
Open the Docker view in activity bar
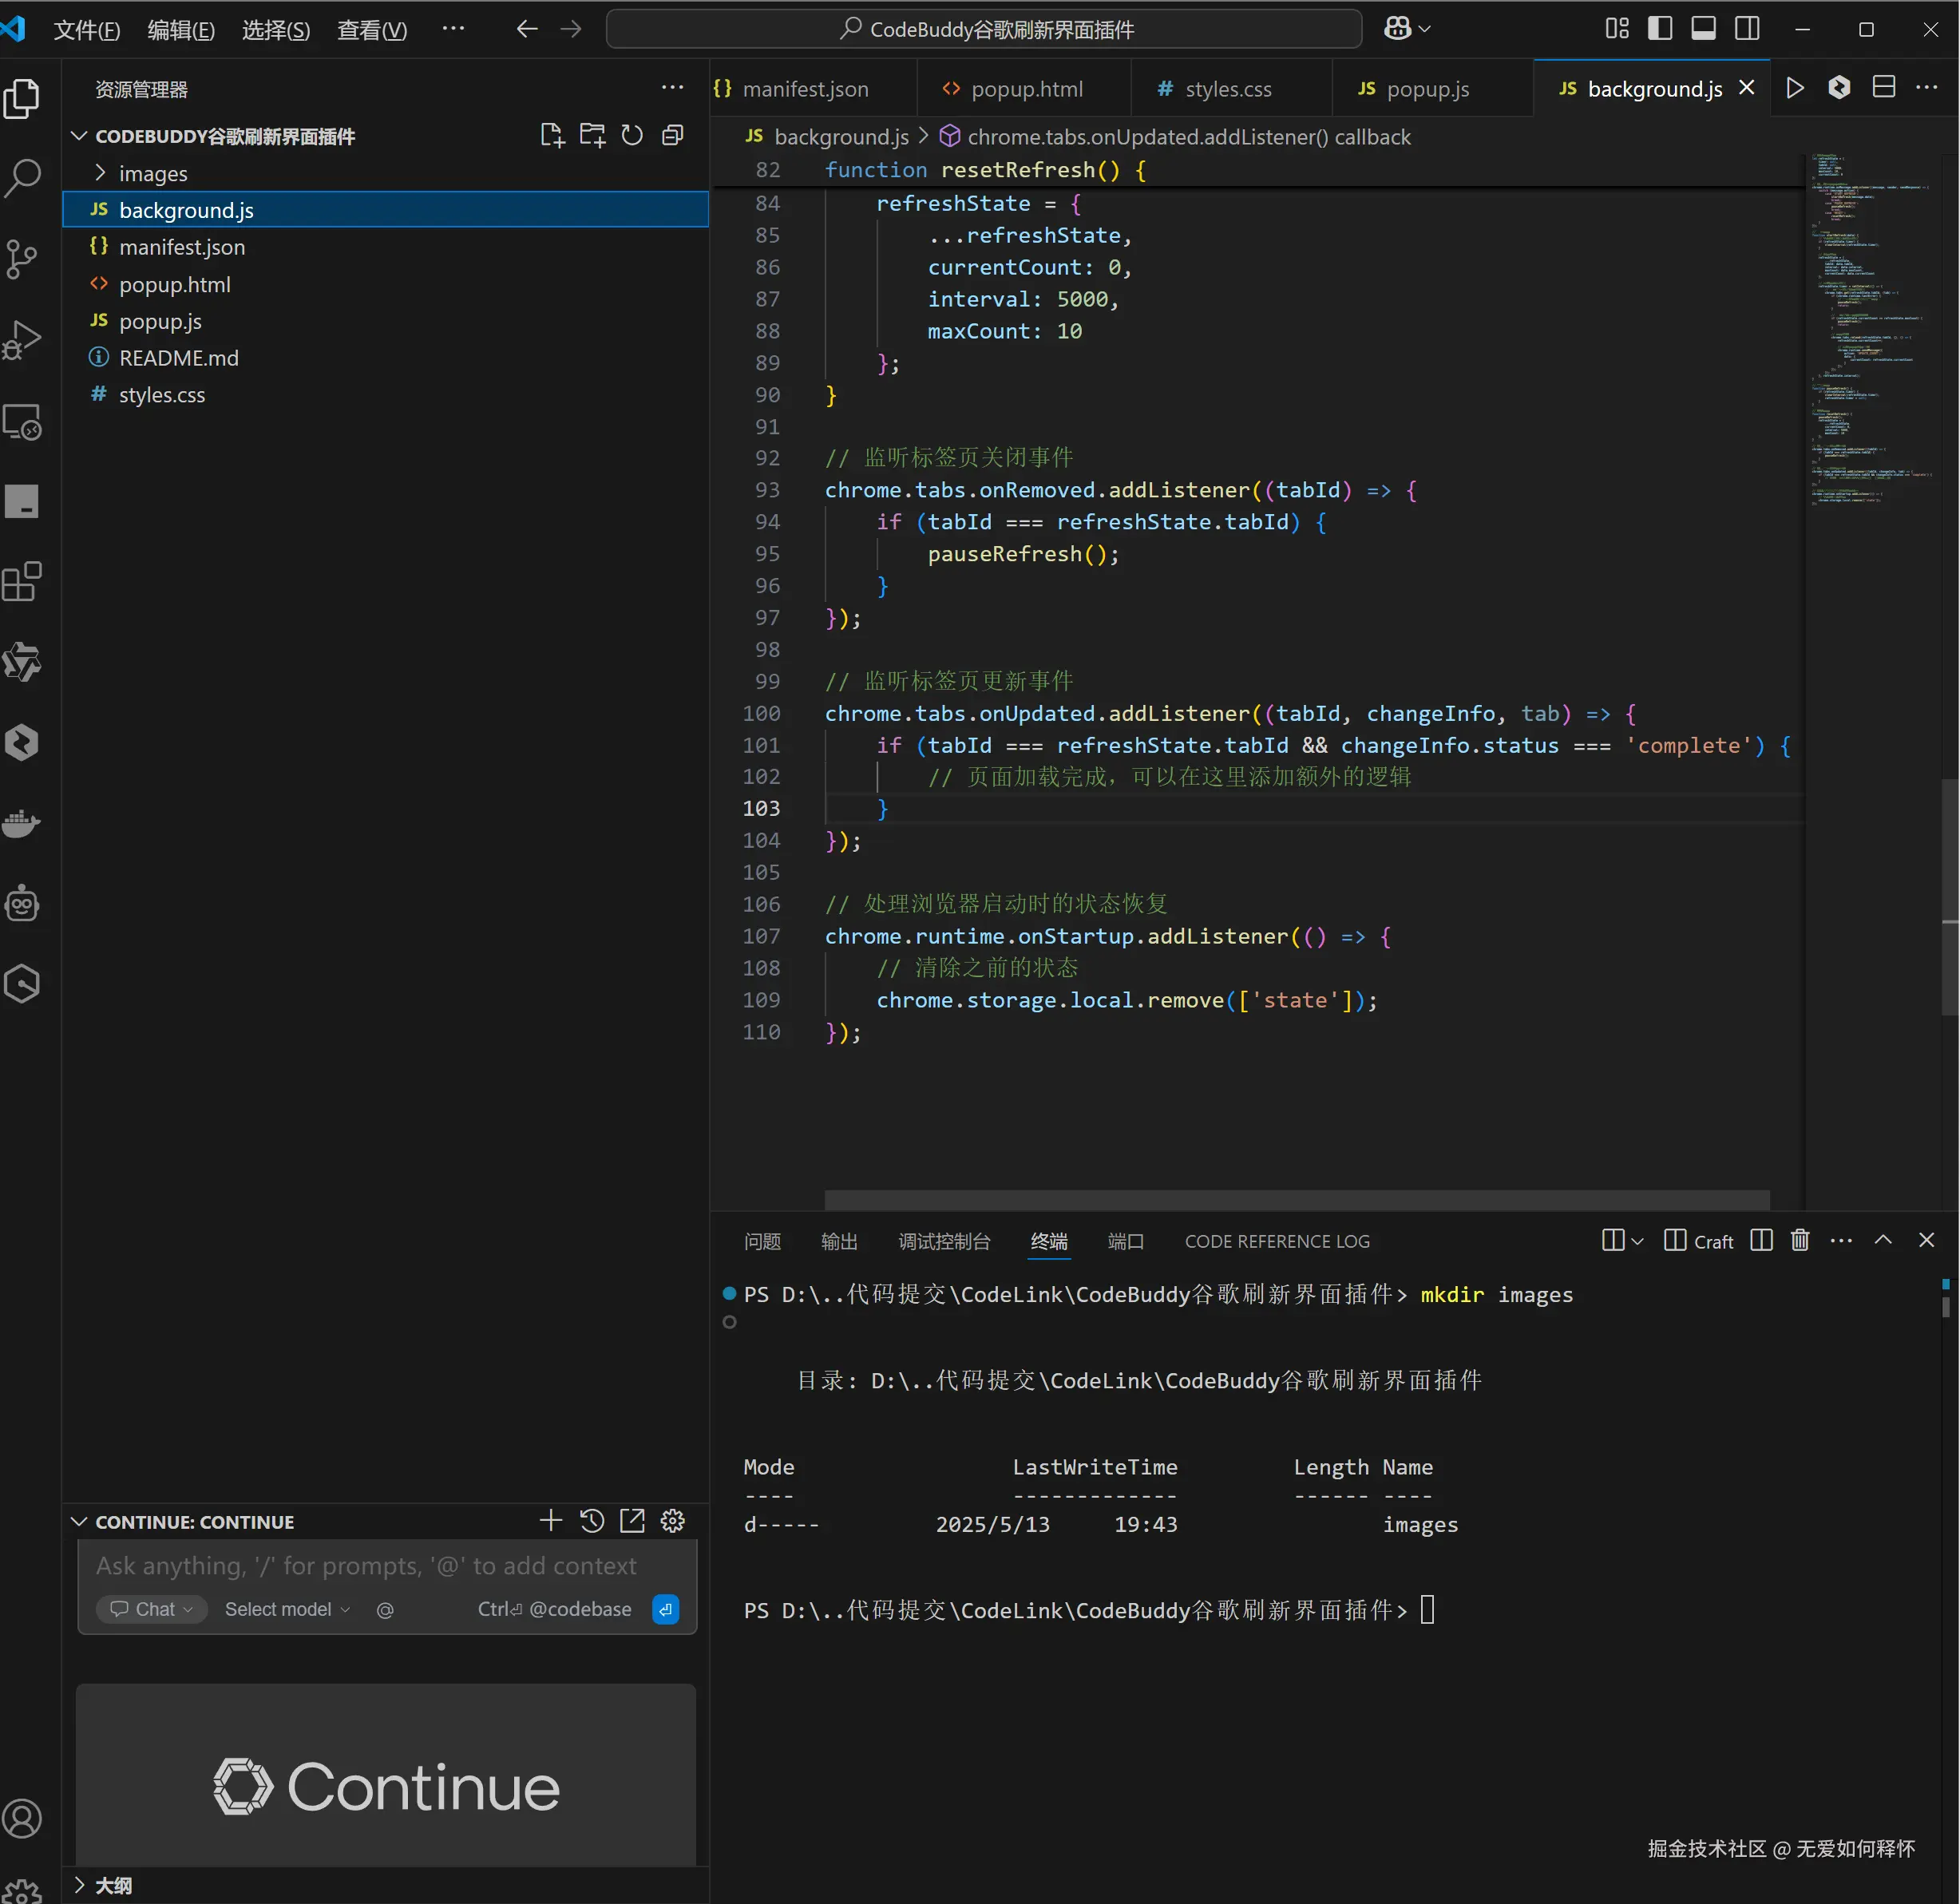22,823
